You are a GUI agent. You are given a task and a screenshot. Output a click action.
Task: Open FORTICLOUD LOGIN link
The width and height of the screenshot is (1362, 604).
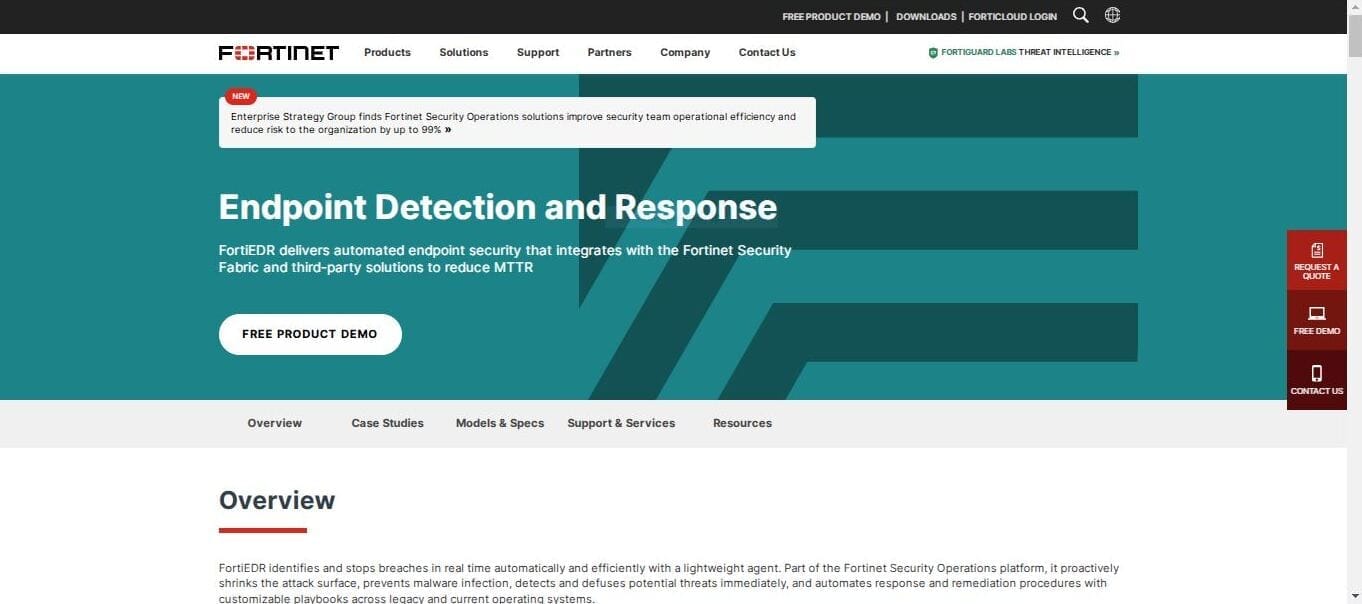pos(1011,16)
